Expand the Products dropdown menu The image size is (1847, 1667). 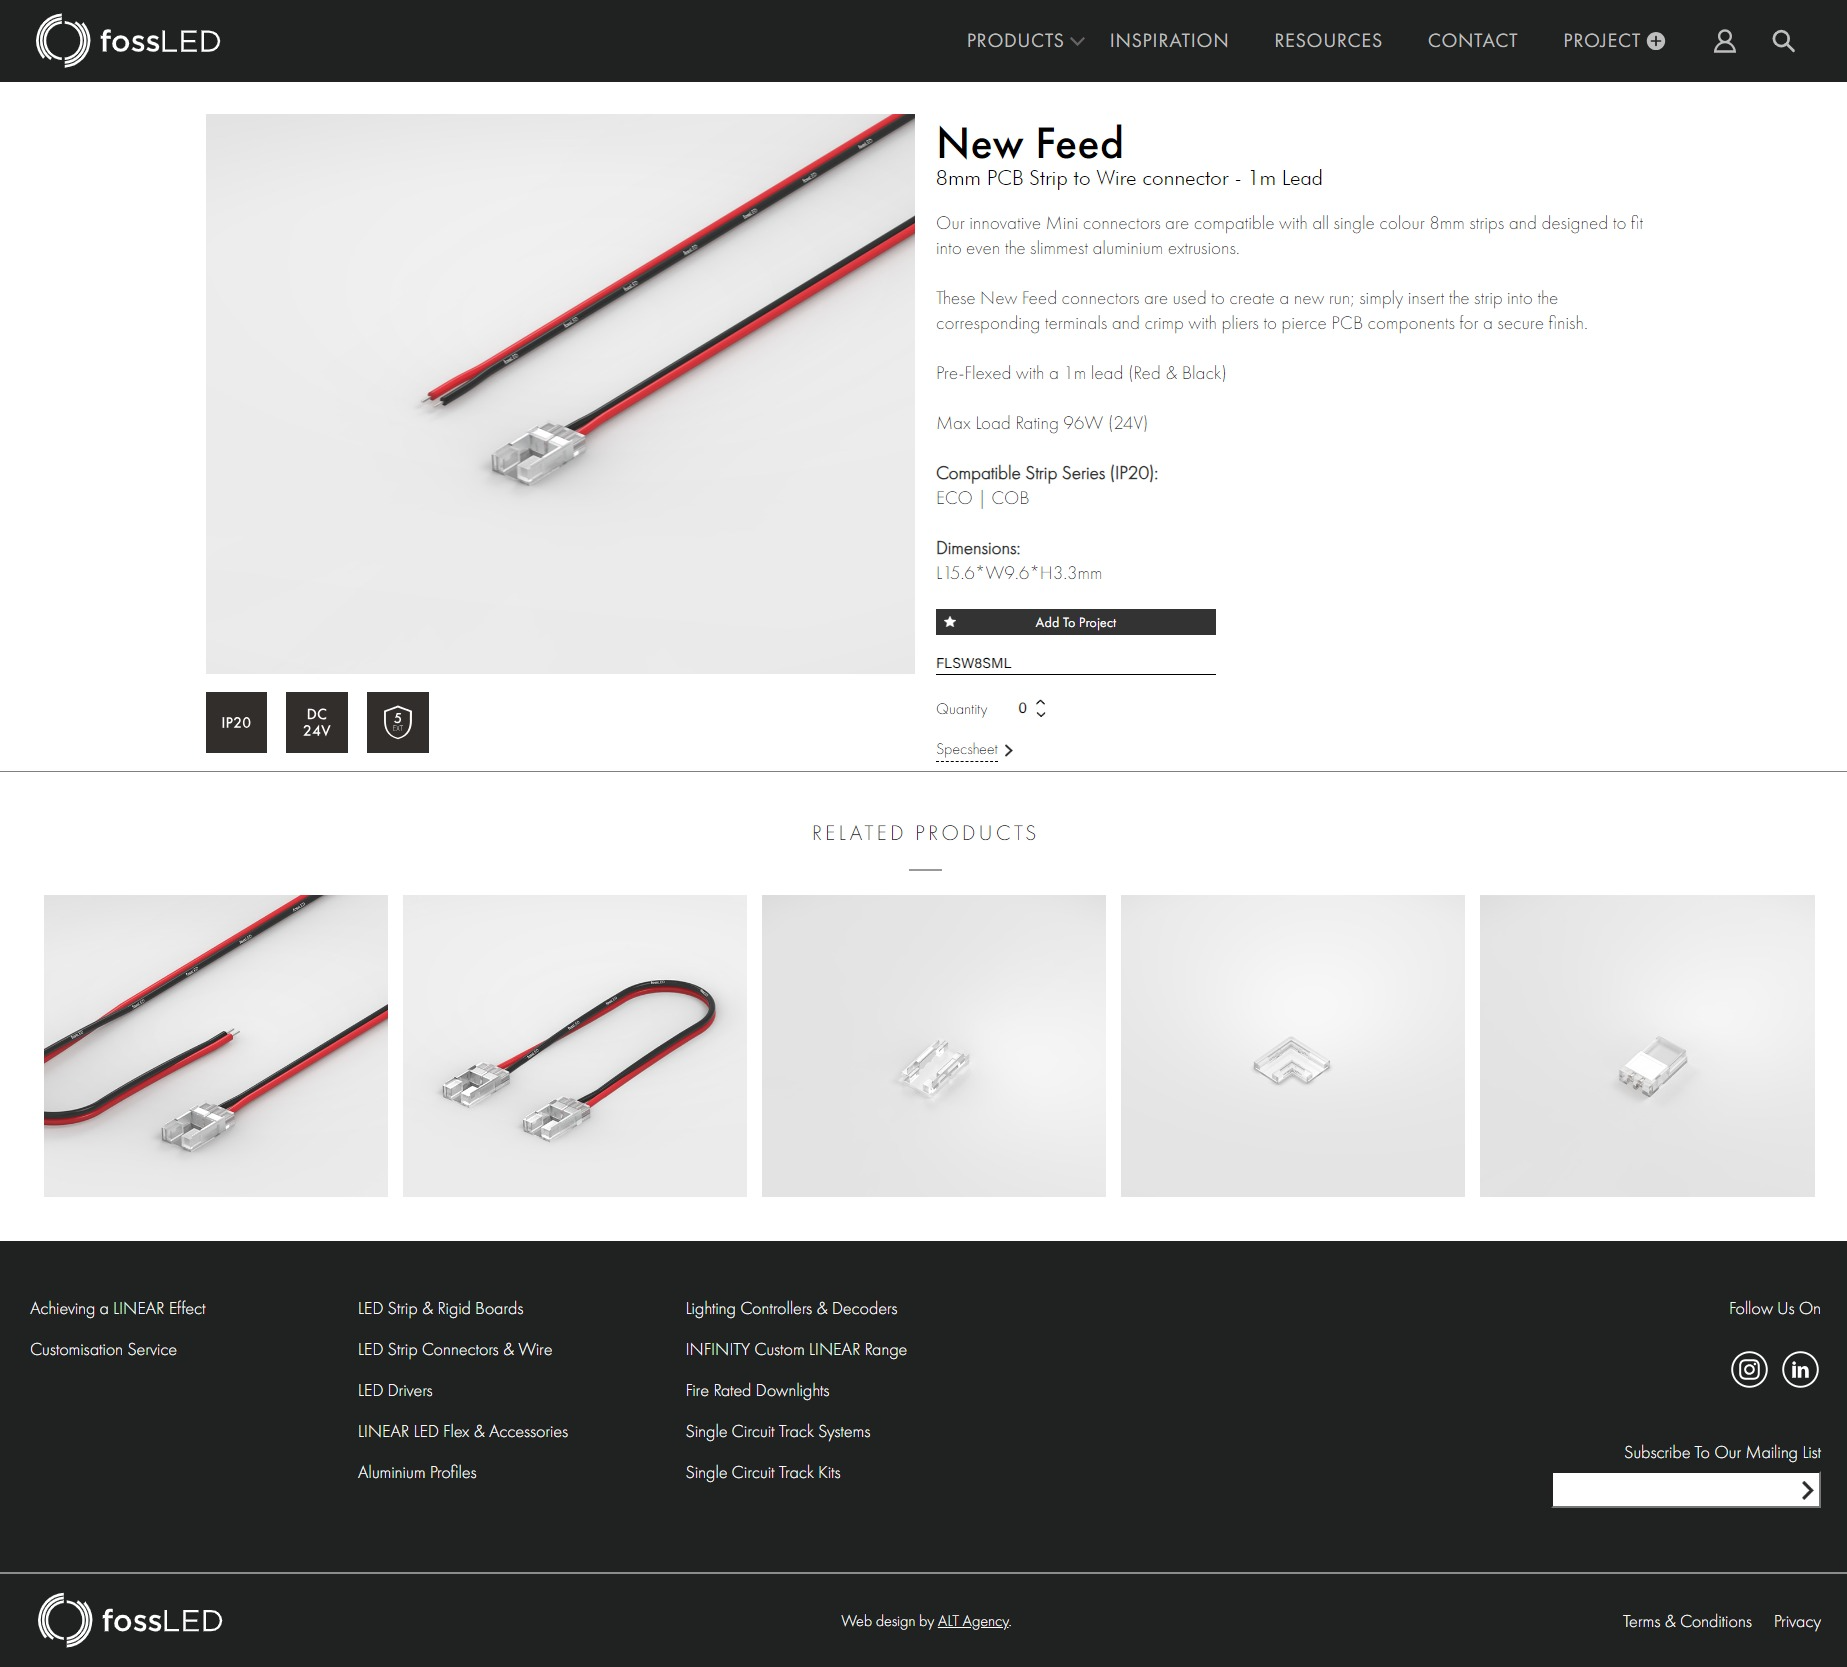point(1024,41)
